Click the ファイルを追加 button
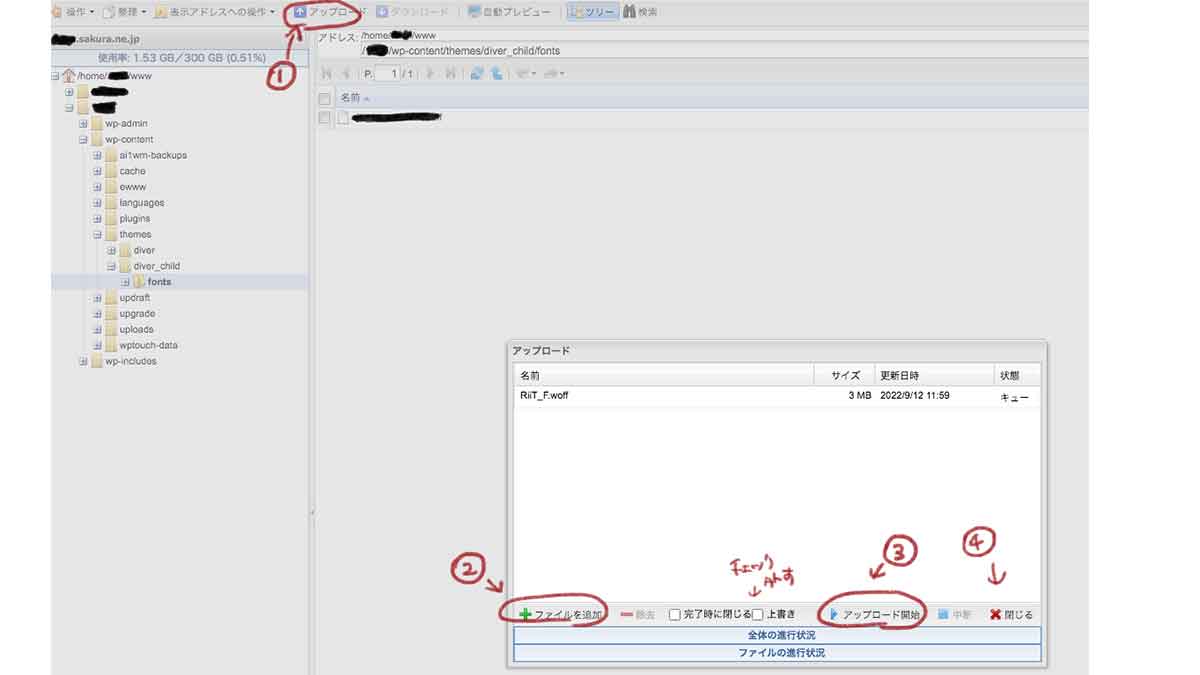The width and height of the screenshot is (1200, 675). point(560,614)
